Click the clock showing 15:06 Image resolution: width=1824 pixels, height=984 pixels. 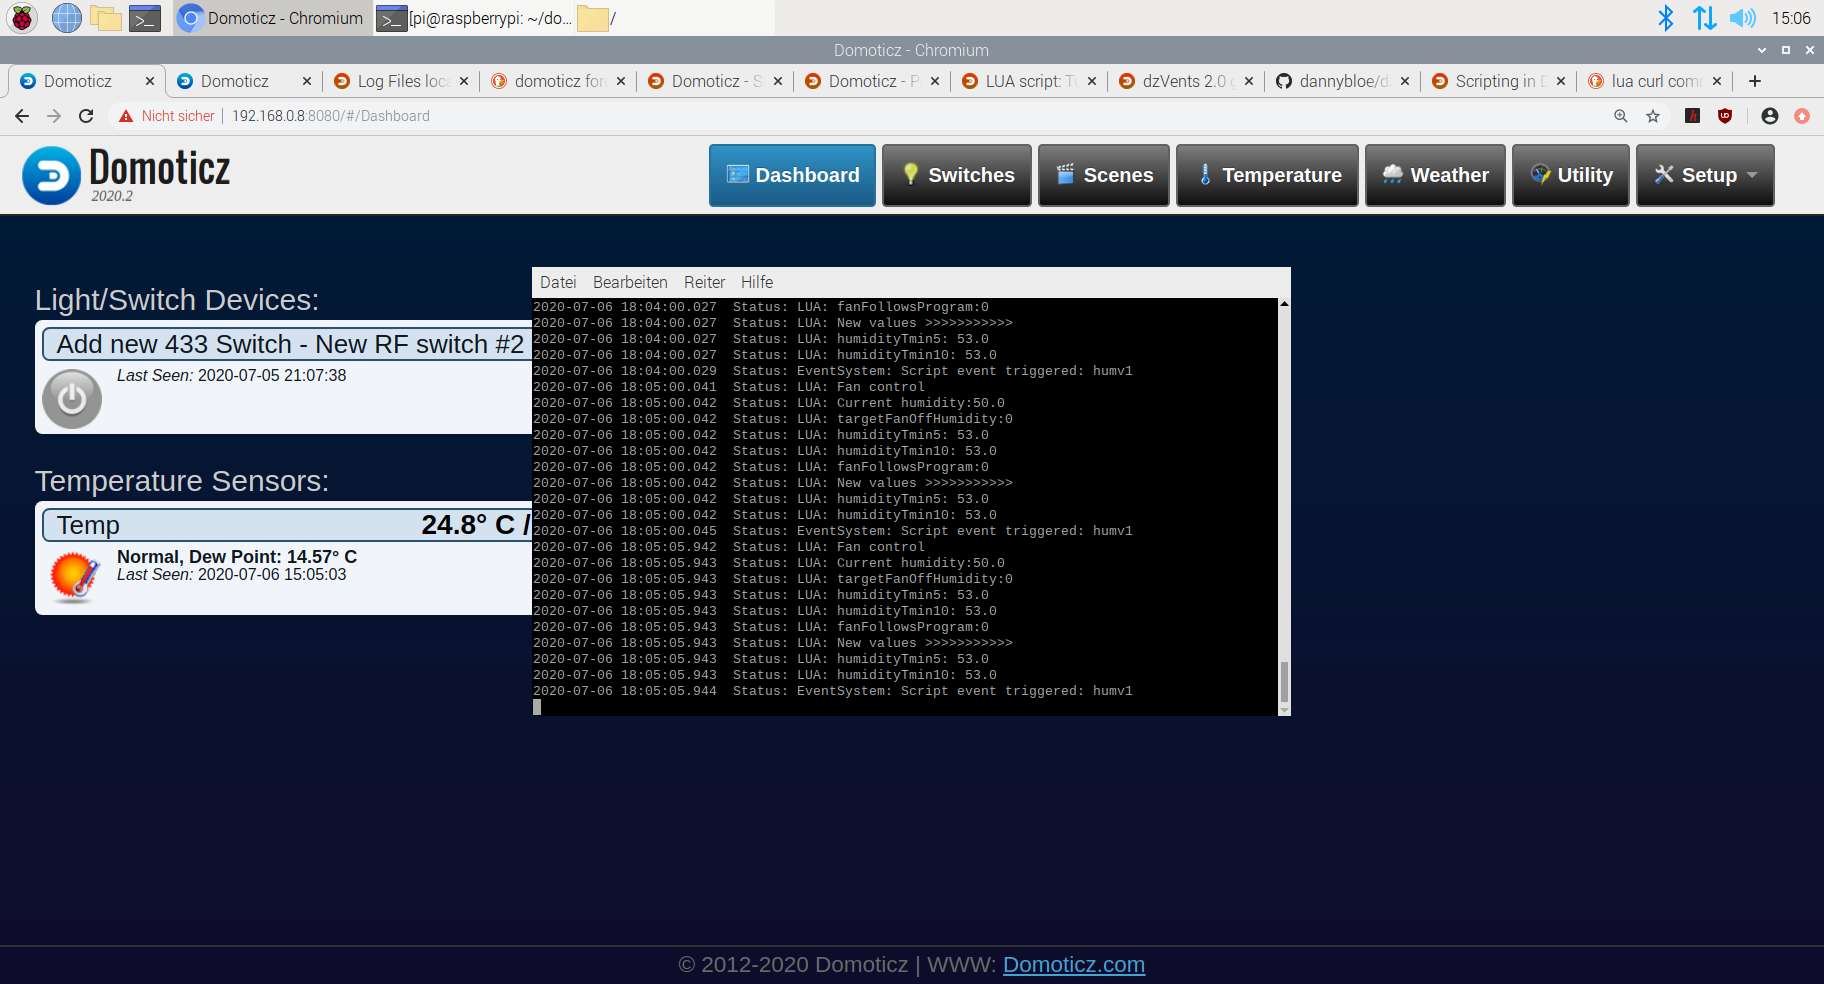point(1791,18)
